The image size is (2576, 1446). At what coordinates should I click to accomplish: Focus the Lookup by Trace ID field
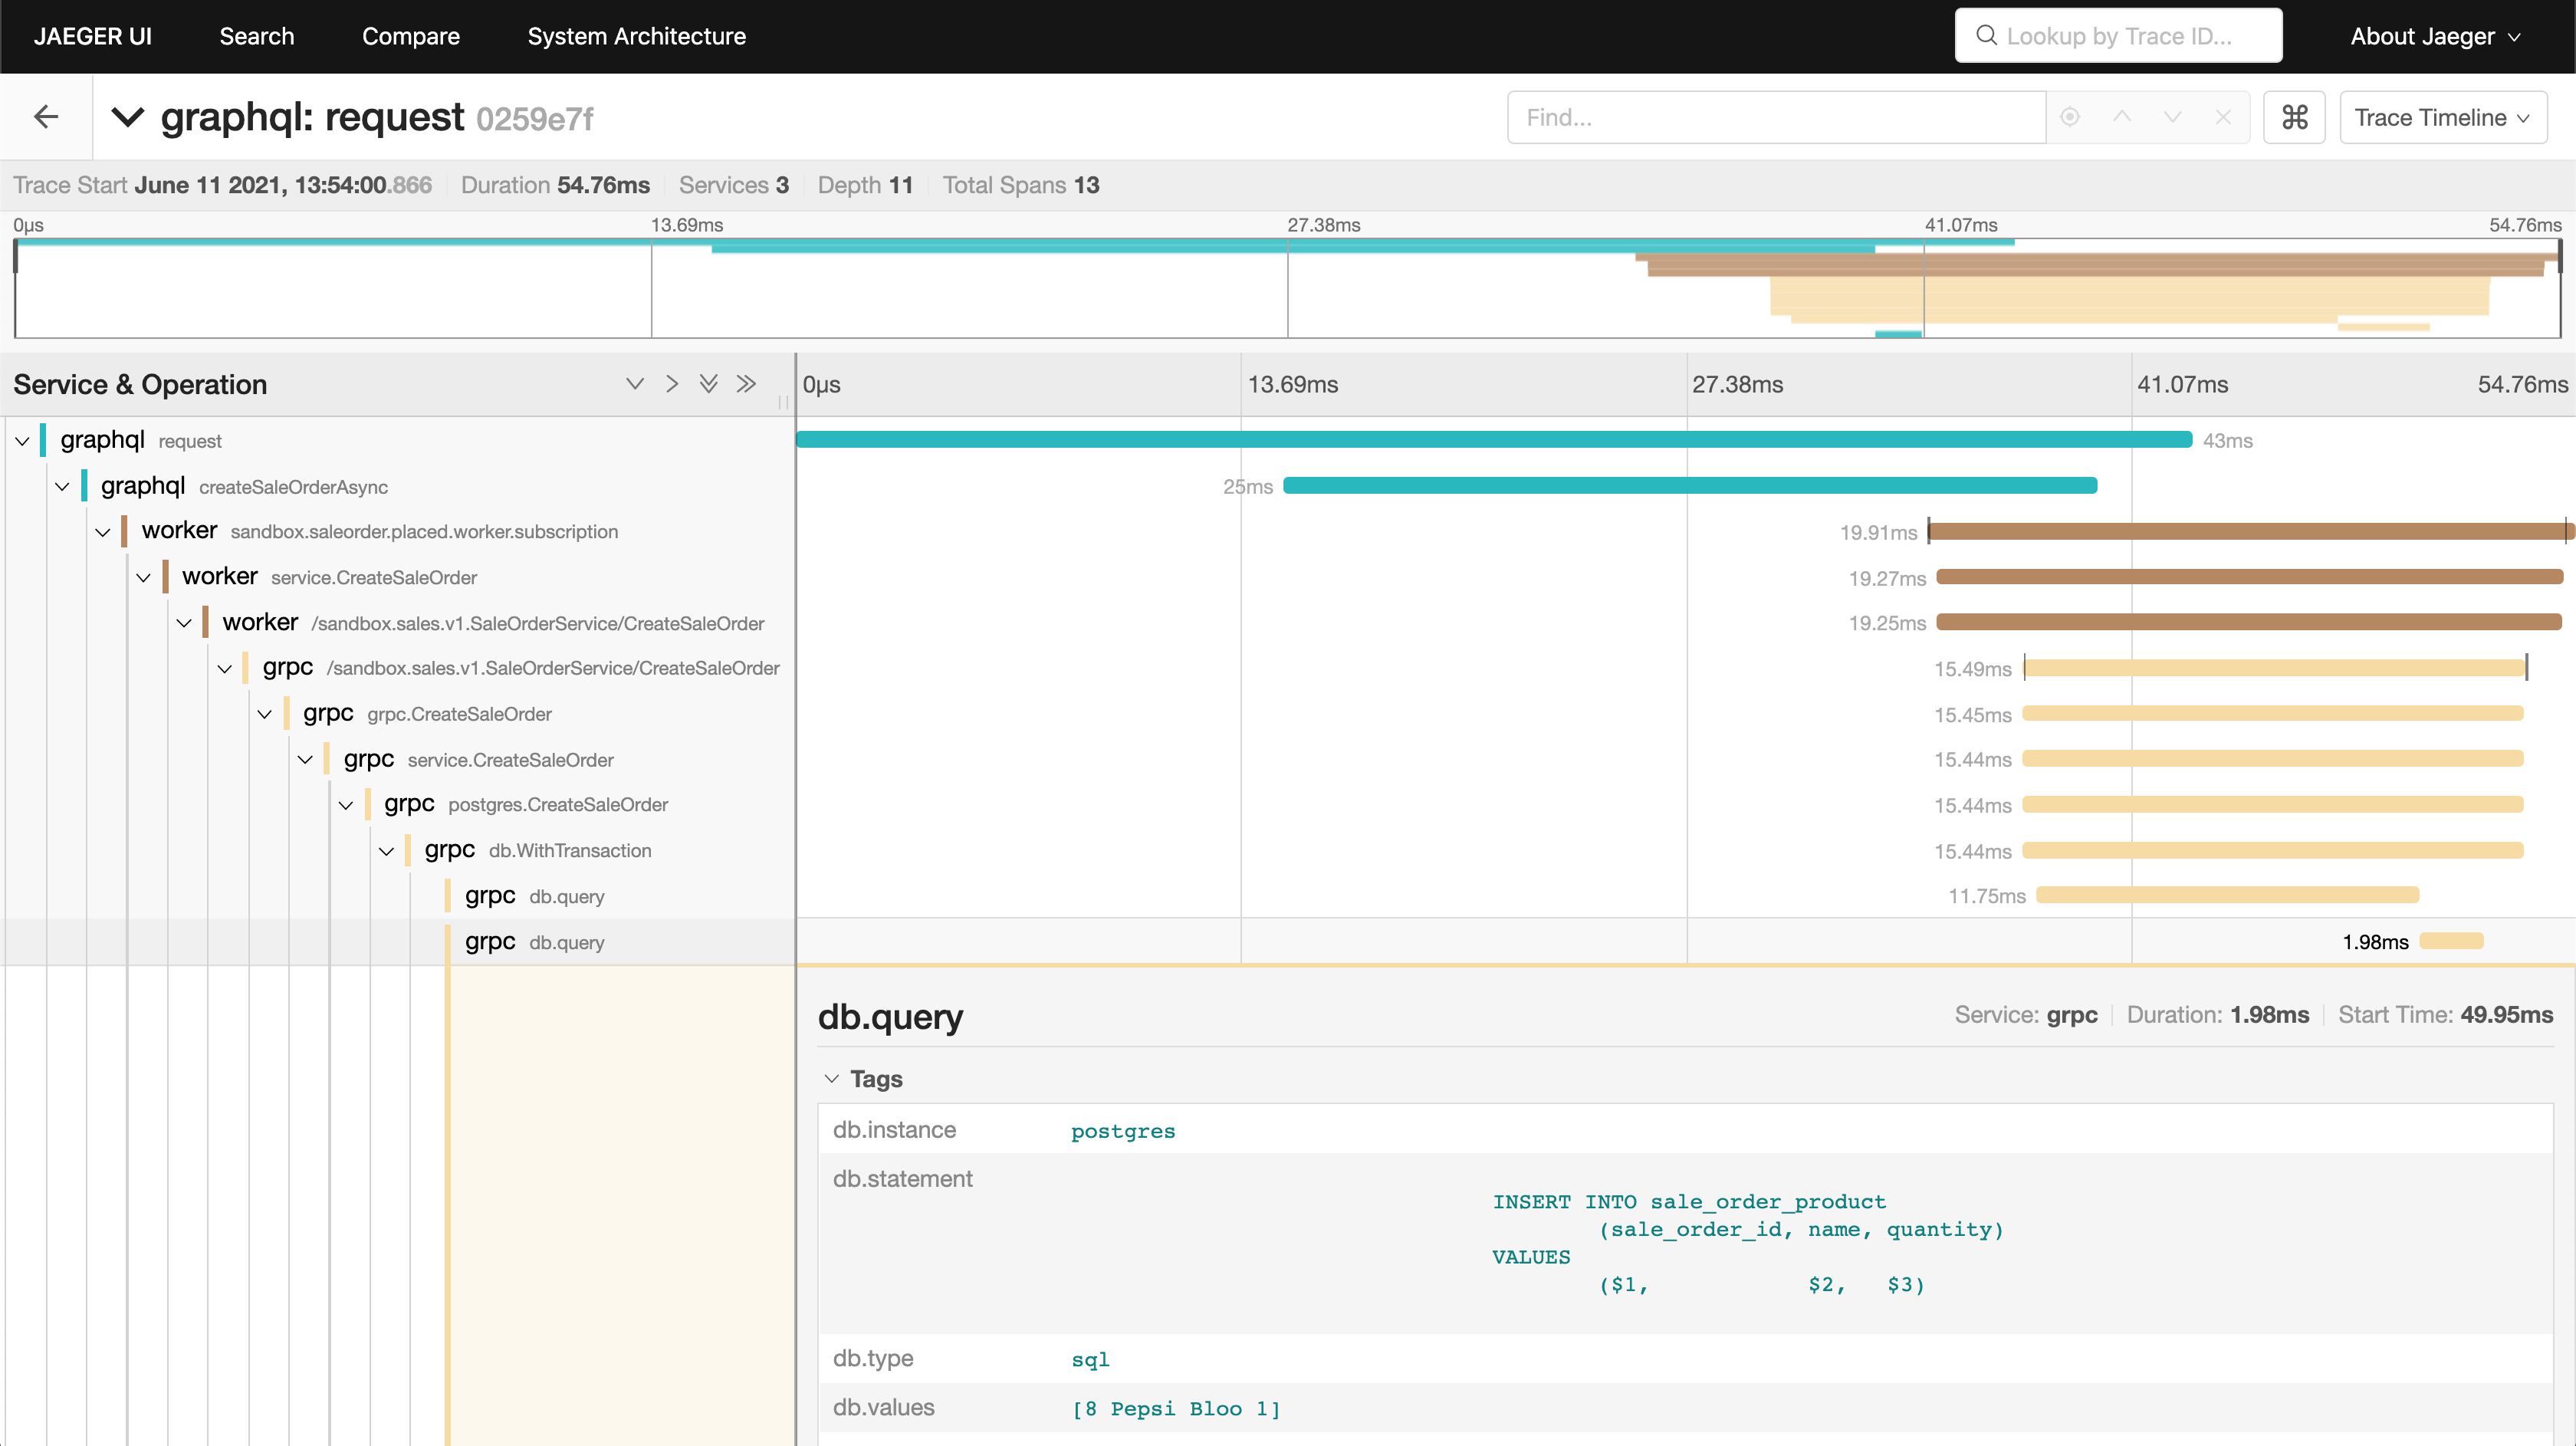tap(2118, 36)
